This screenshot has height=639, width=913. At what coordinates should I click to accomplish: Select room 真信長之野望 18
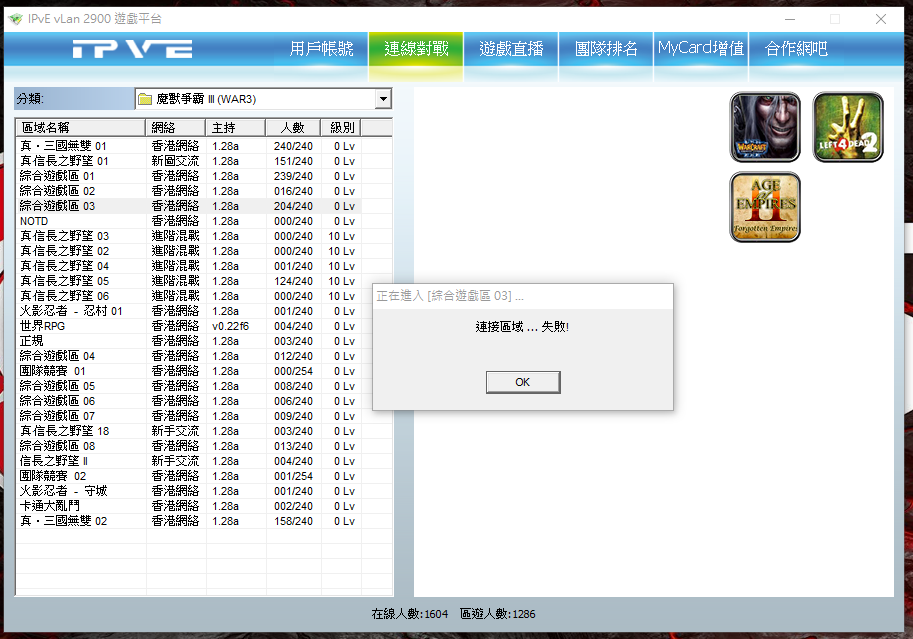pyautogui.click(x=189, y=431)
